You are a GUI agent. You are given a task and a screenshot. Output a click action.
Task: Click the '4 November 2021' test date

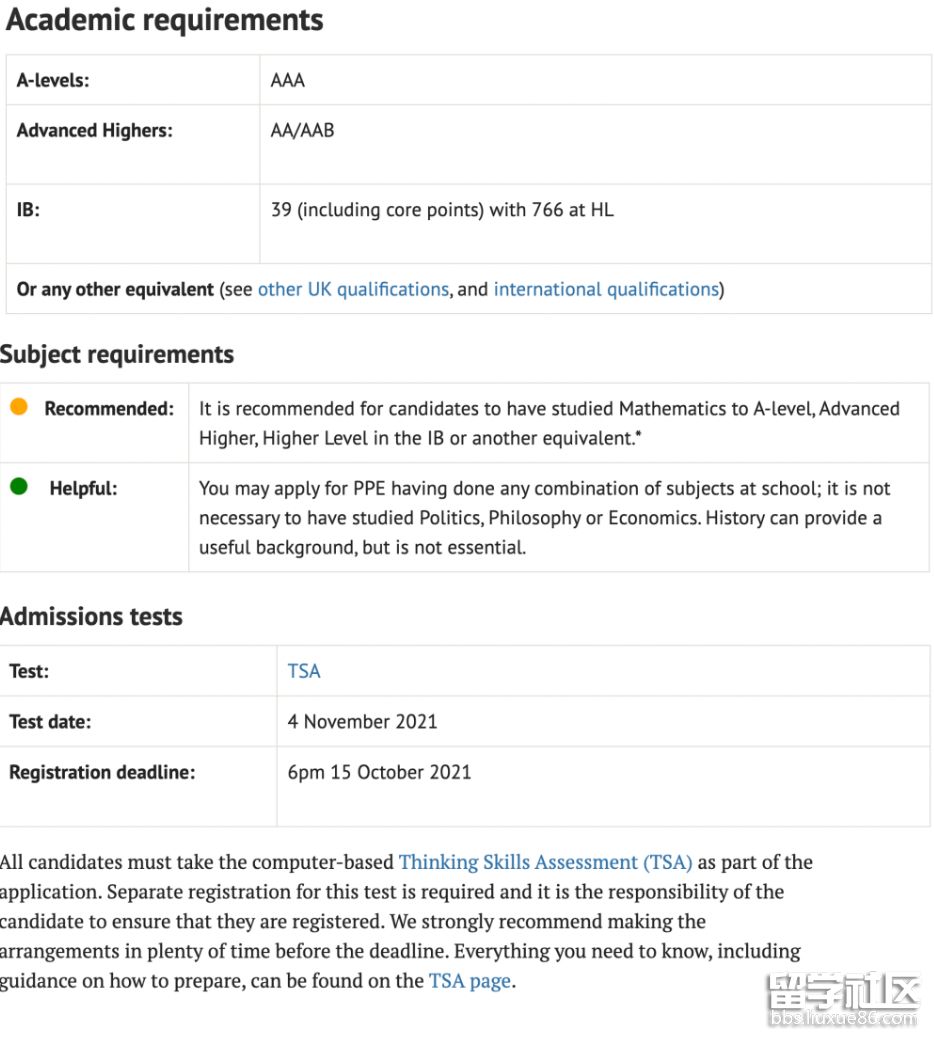pyautogui.click(x=362, y=721)
